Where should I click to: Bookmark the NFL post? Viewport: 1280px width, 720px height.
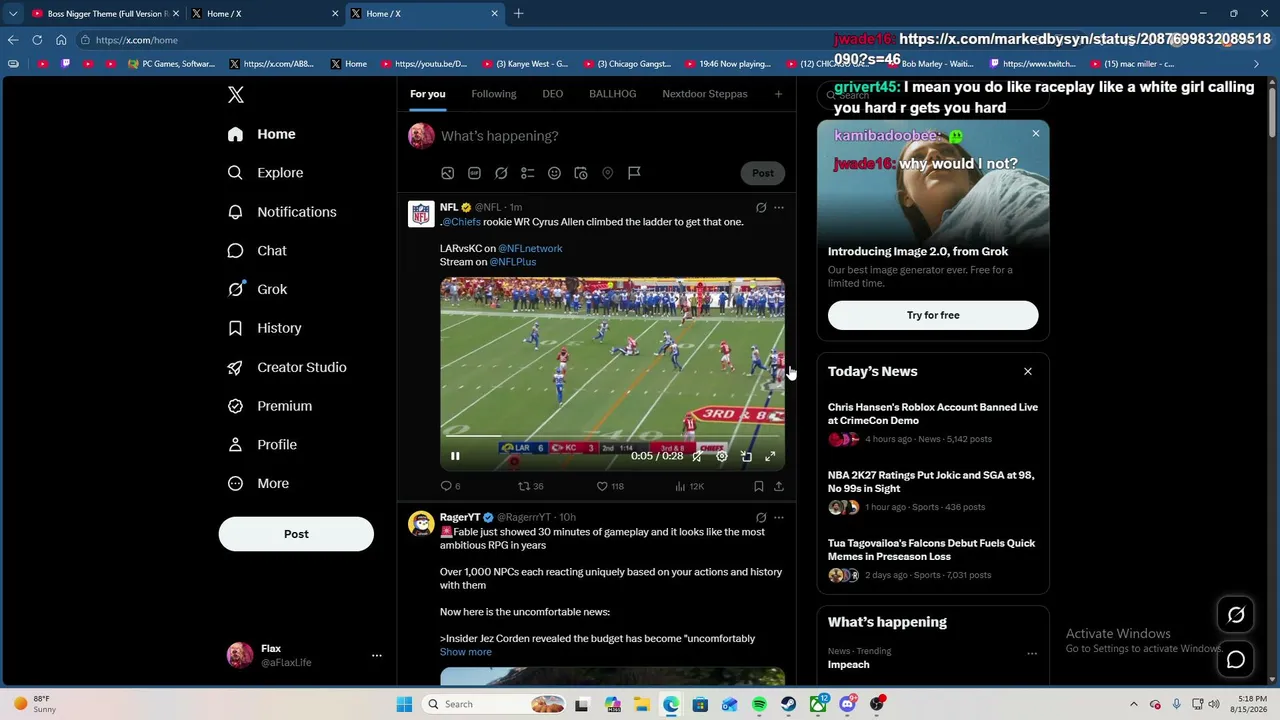[x=759, y=486]
